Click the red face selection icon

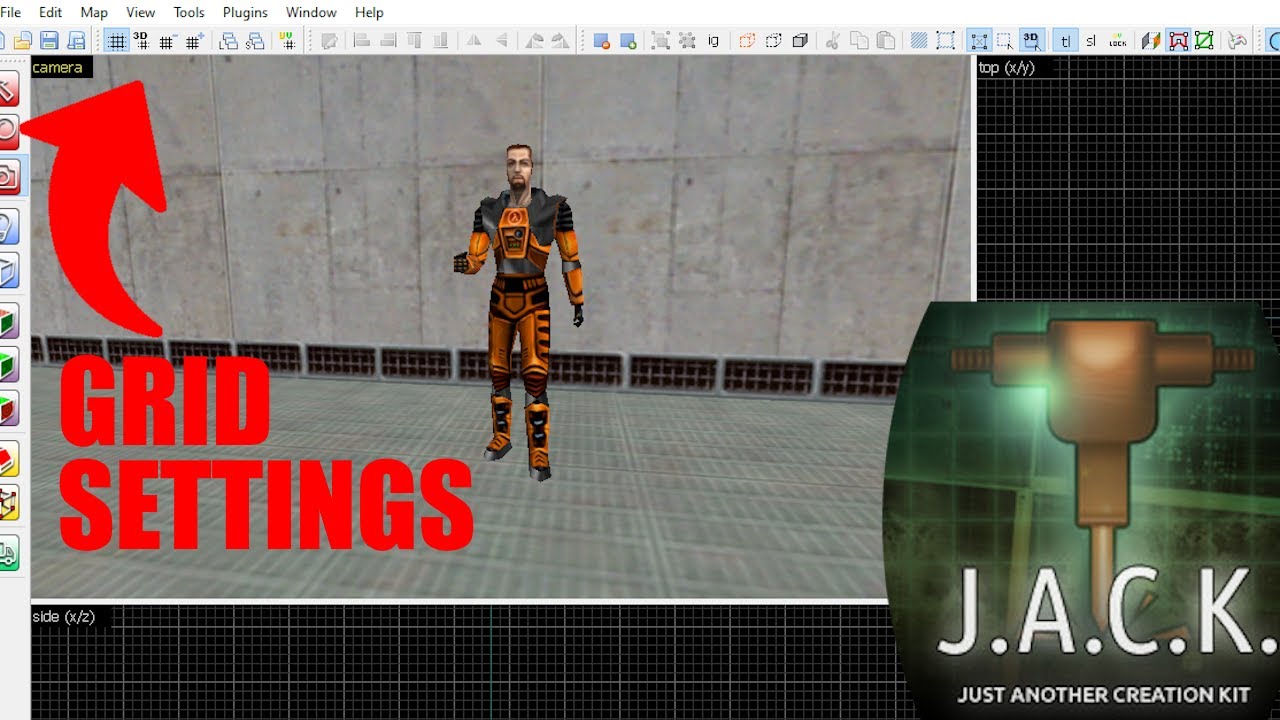point(1178,41)
